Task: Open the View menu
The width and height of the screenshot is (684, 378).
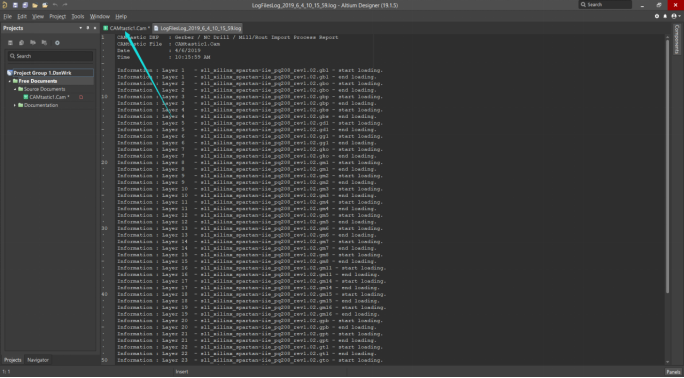Action: (x=38, y=16)
